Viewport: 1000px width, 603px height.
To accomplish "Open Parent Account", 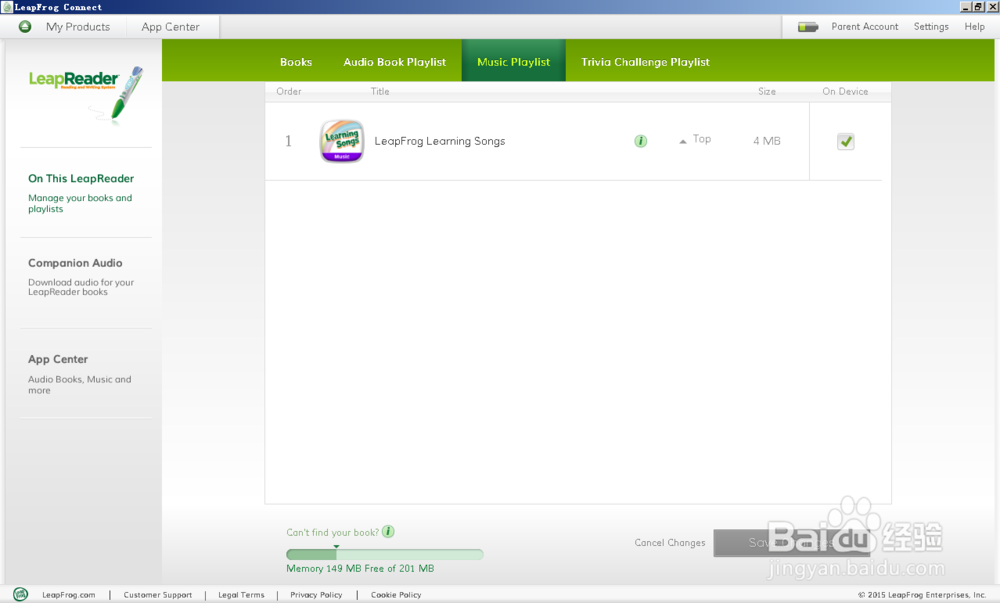I will click(865, 27).
